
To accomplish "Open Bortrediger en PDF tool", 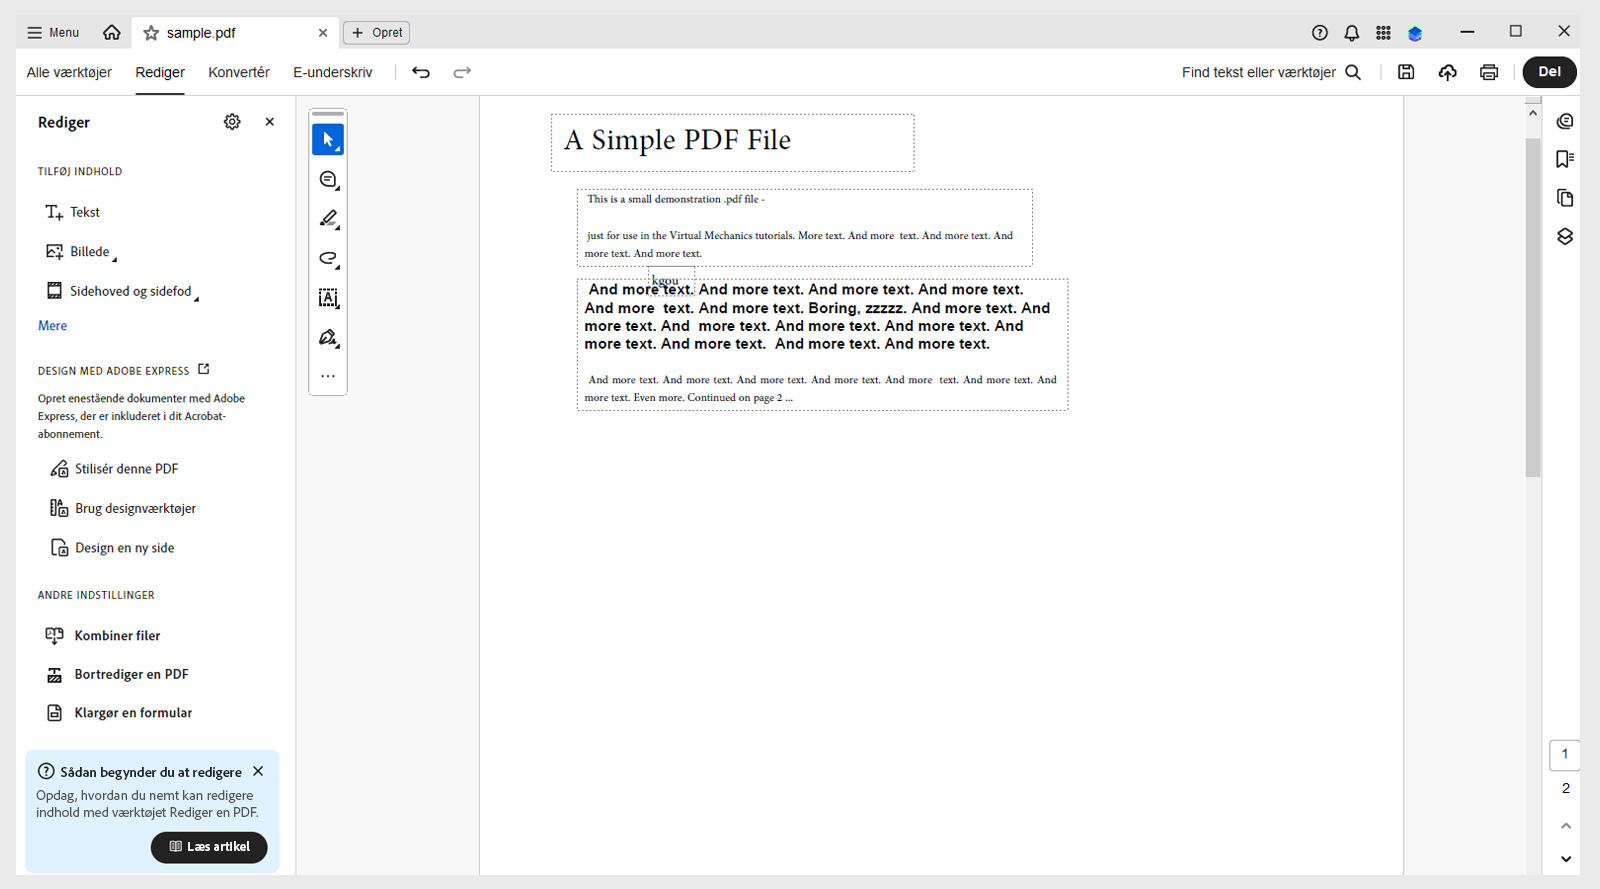I will tap(117, 675).
